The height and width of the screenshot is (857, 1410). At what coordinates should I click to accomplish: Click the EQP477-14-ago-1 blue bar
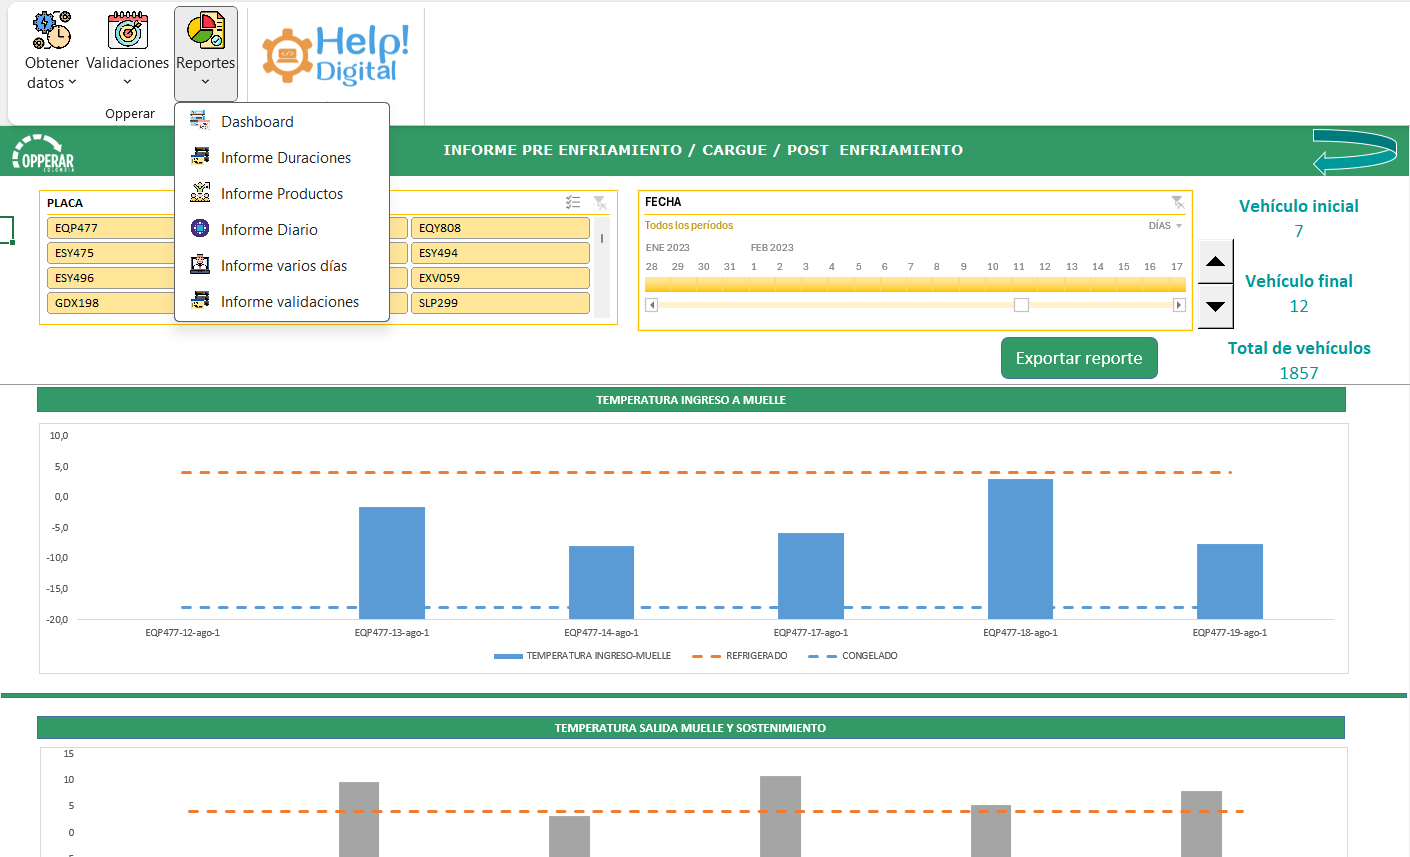click(601, 582)
